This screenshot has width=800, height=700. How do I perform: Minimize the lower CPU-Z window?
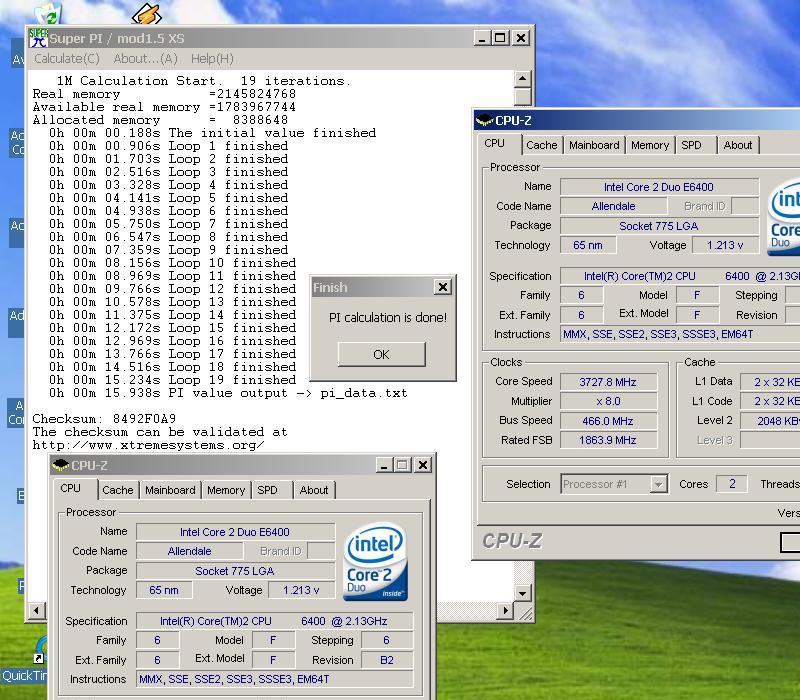coord(384,465)
